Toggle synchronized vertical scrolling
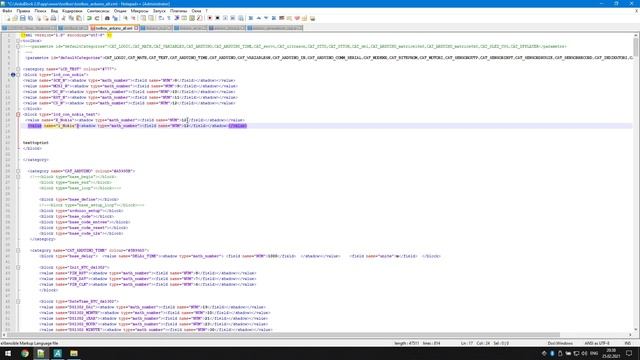Image resolution: width=640 pixels, height=360 pixels. pos(143,18)
